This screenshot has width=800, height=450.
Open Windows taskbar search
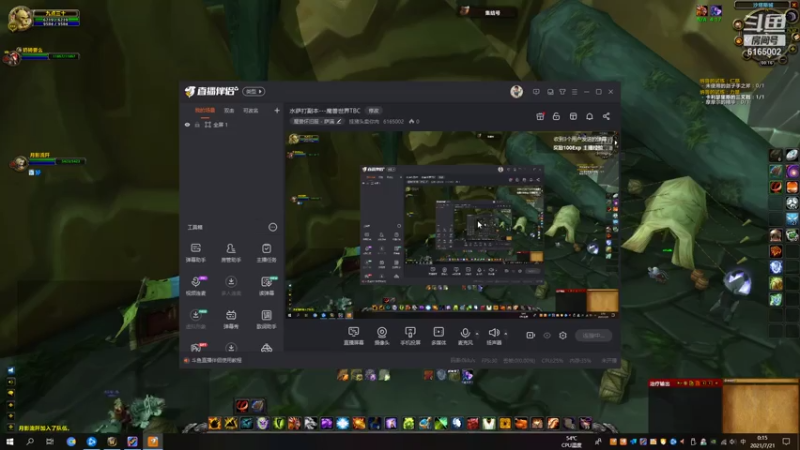tap(30, 442)
